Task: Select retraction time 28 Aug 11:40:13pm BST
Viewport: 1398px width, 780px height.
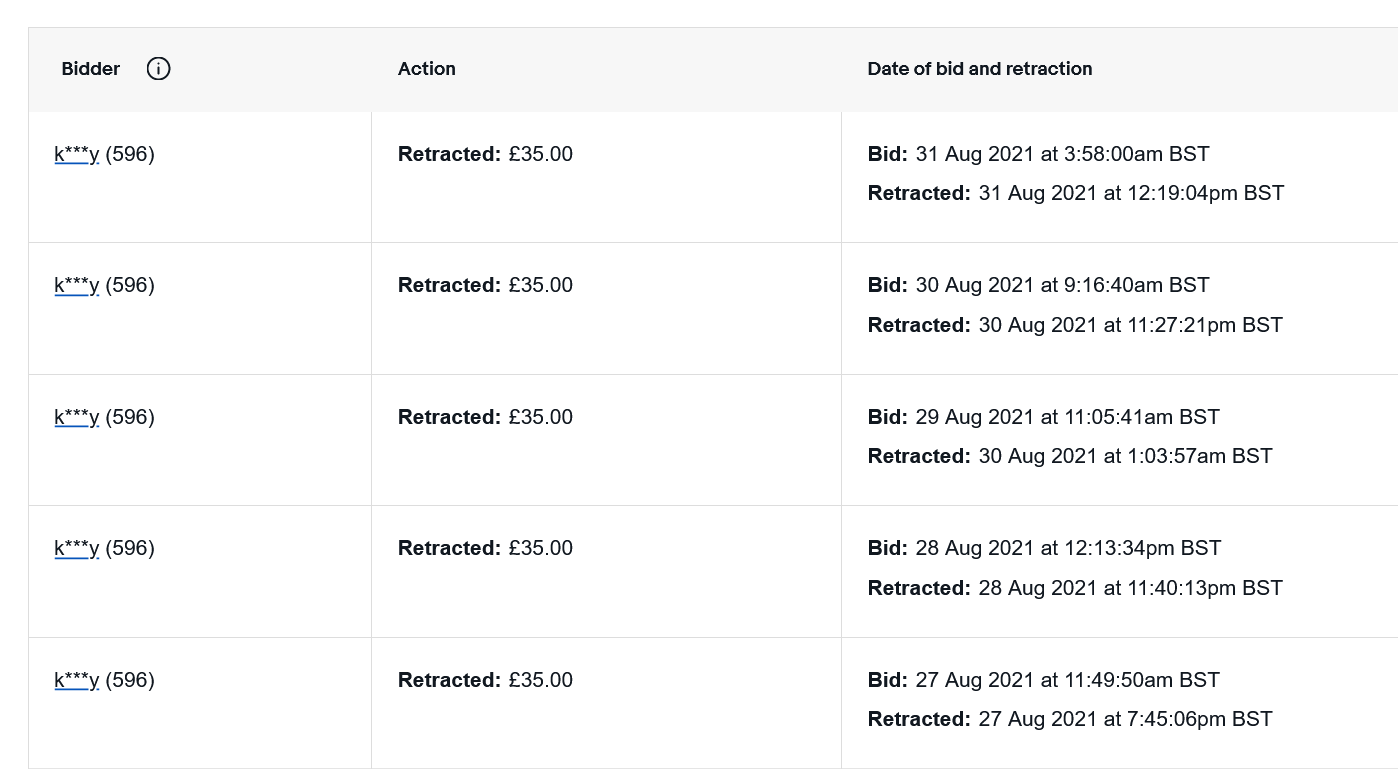Action: [x=1130, y=588]
